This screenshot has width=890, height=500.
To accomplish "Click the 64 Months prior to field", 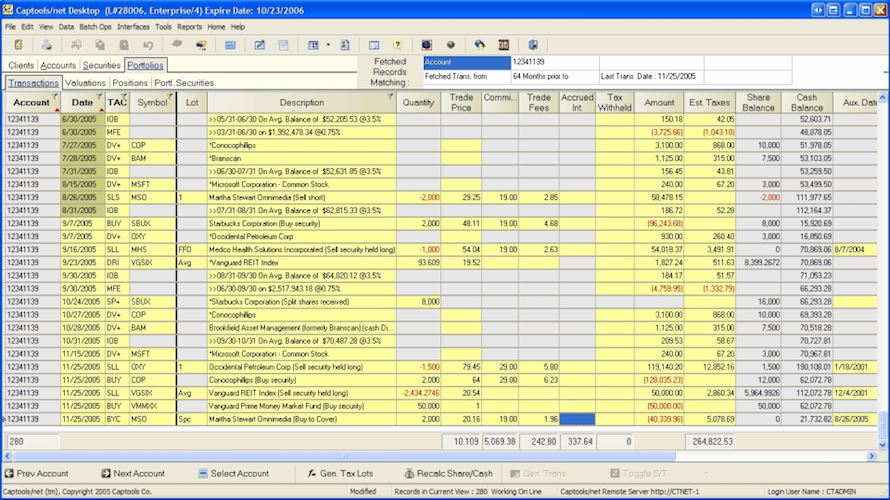I will (555, 76).
